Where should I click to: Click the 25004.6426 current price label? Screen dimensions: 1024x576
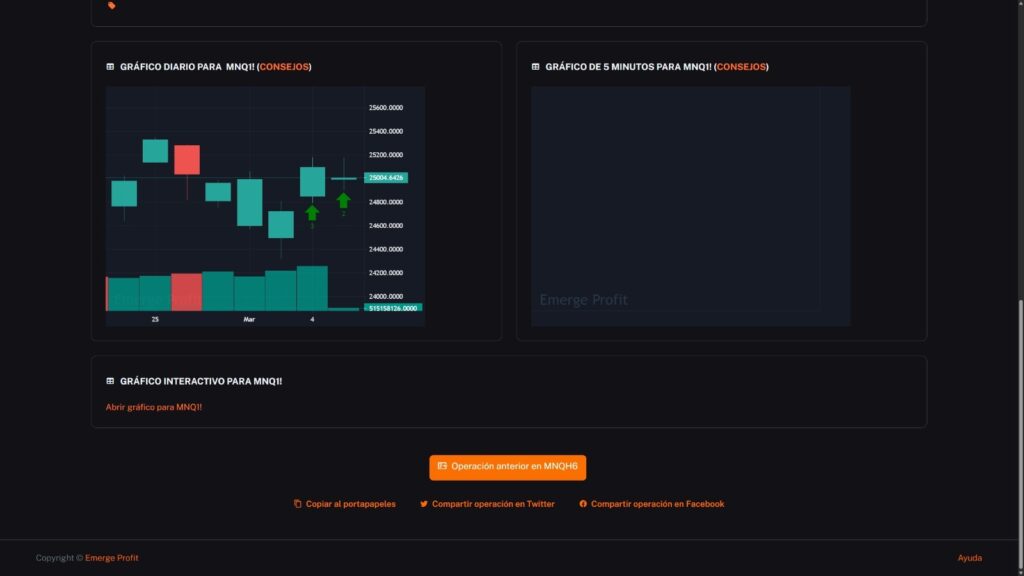385,178
